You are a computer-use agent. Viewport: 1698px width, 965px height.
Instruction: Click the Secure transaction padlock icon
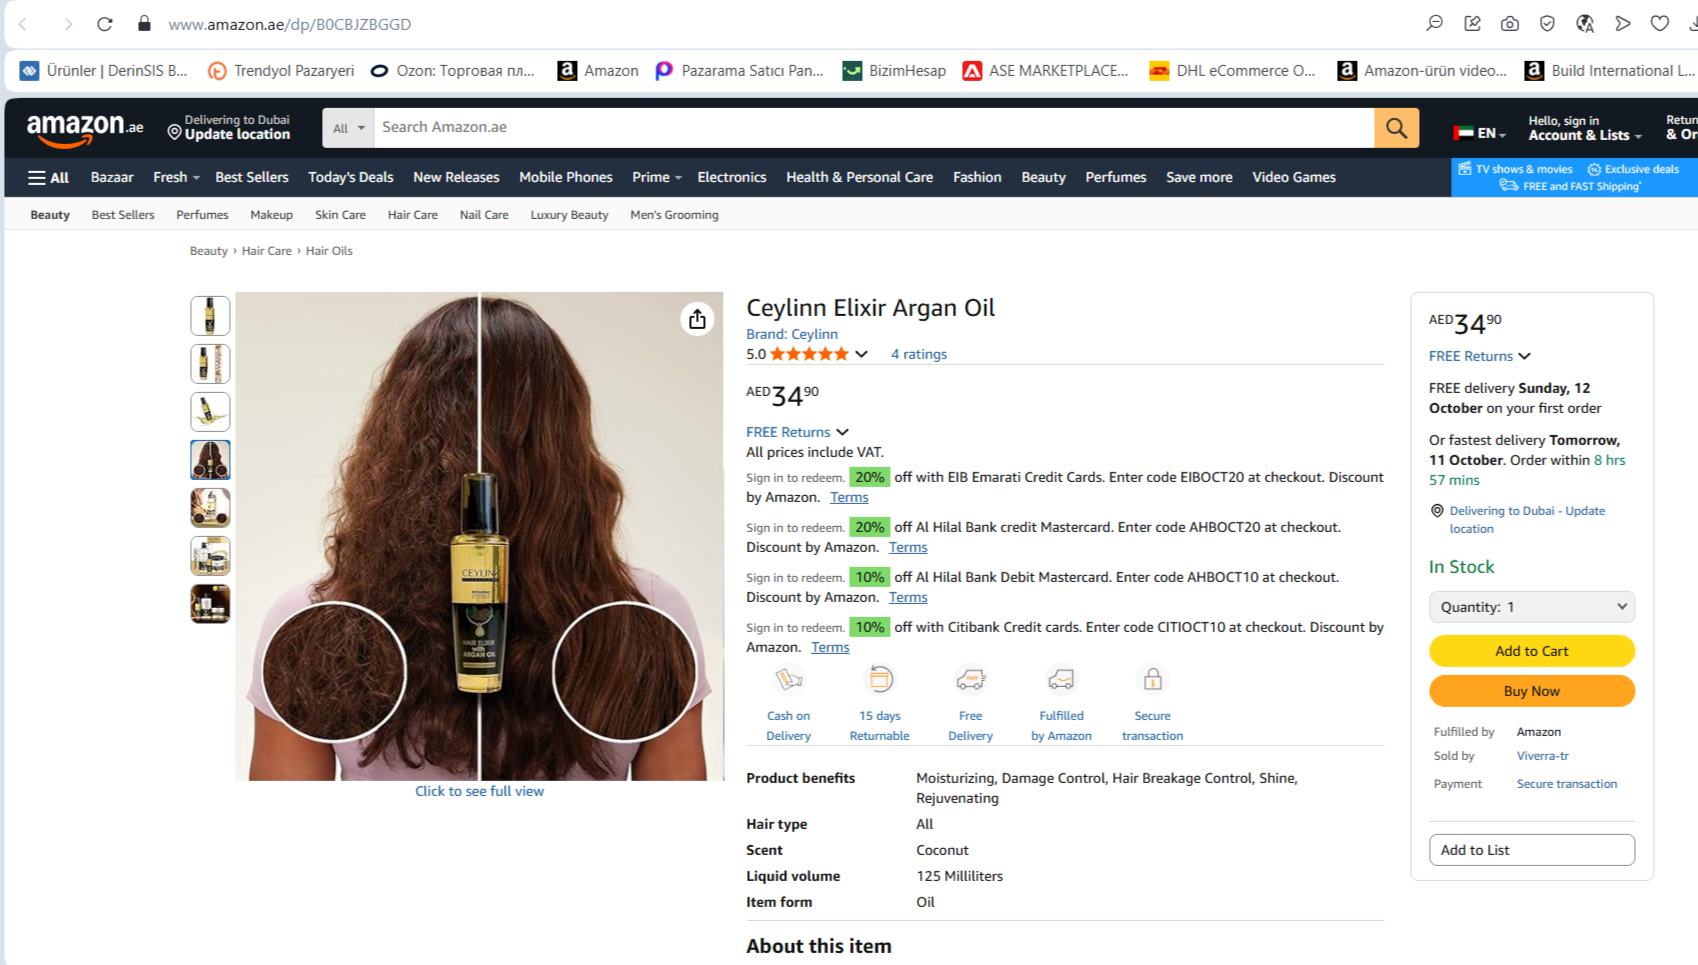(1152, 680)
